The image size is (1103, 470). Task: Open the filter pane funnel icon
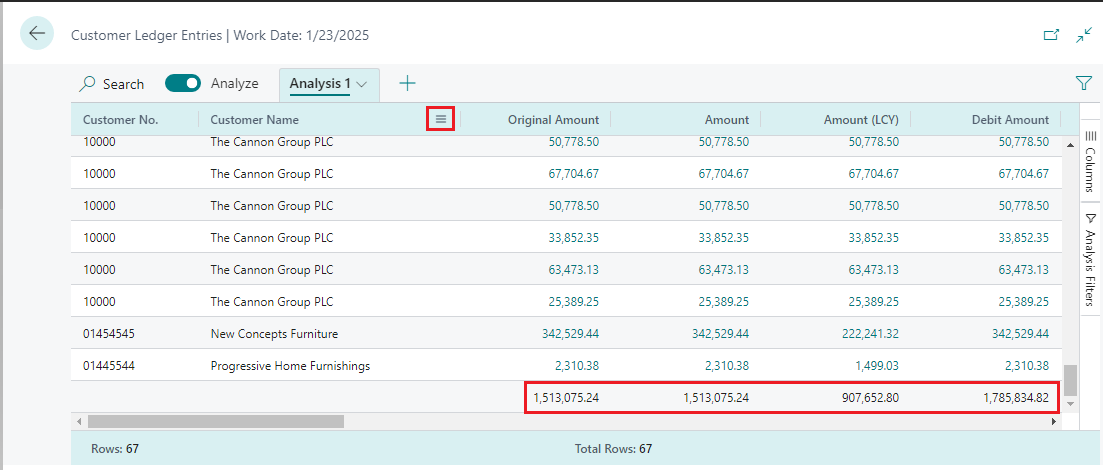[x=1083, y=83]
